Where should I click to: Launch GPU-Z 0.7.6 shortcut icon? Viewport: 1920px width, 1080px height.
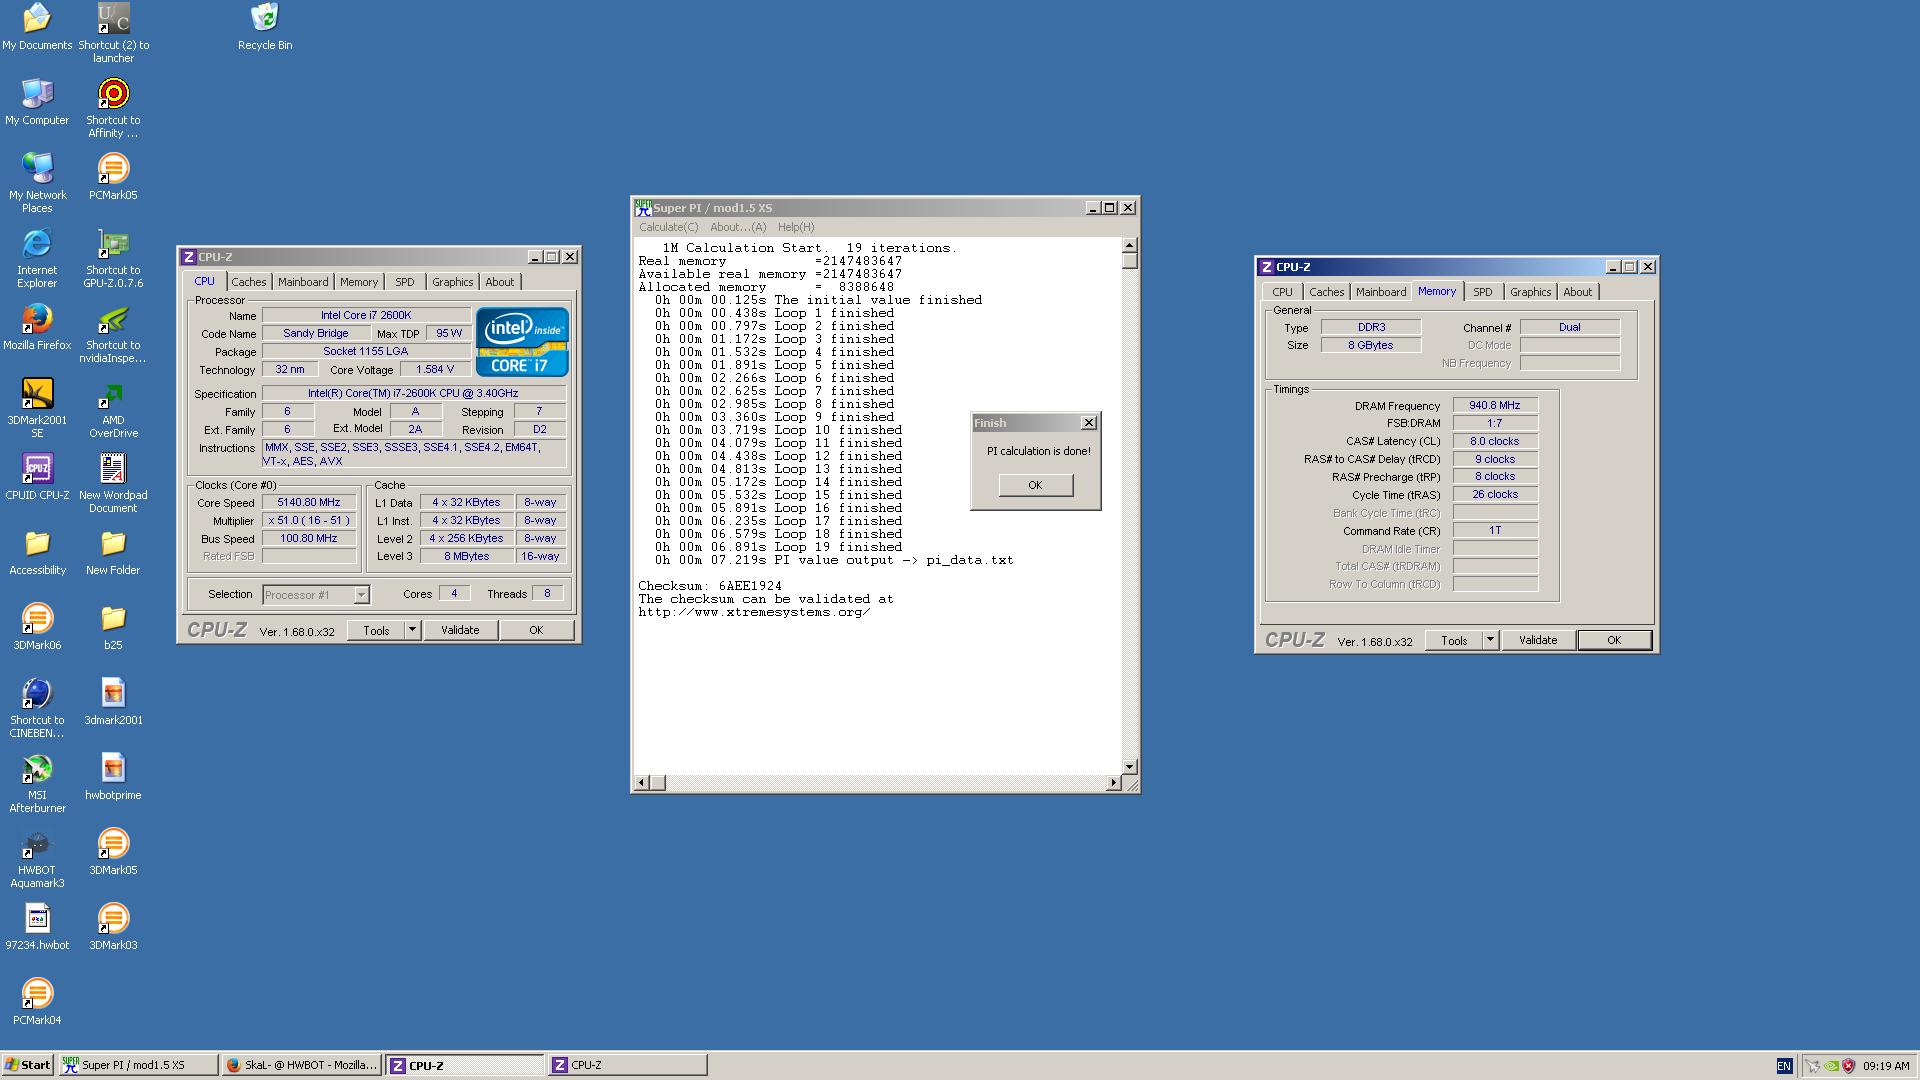(x=113, y=258)
